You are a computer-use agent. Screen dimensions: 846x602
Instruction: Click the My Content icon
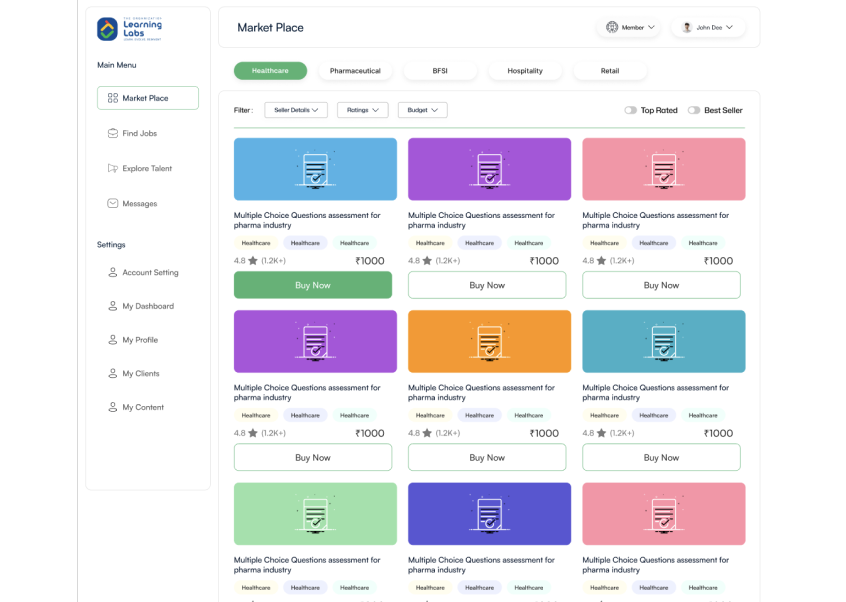(113, 407)
